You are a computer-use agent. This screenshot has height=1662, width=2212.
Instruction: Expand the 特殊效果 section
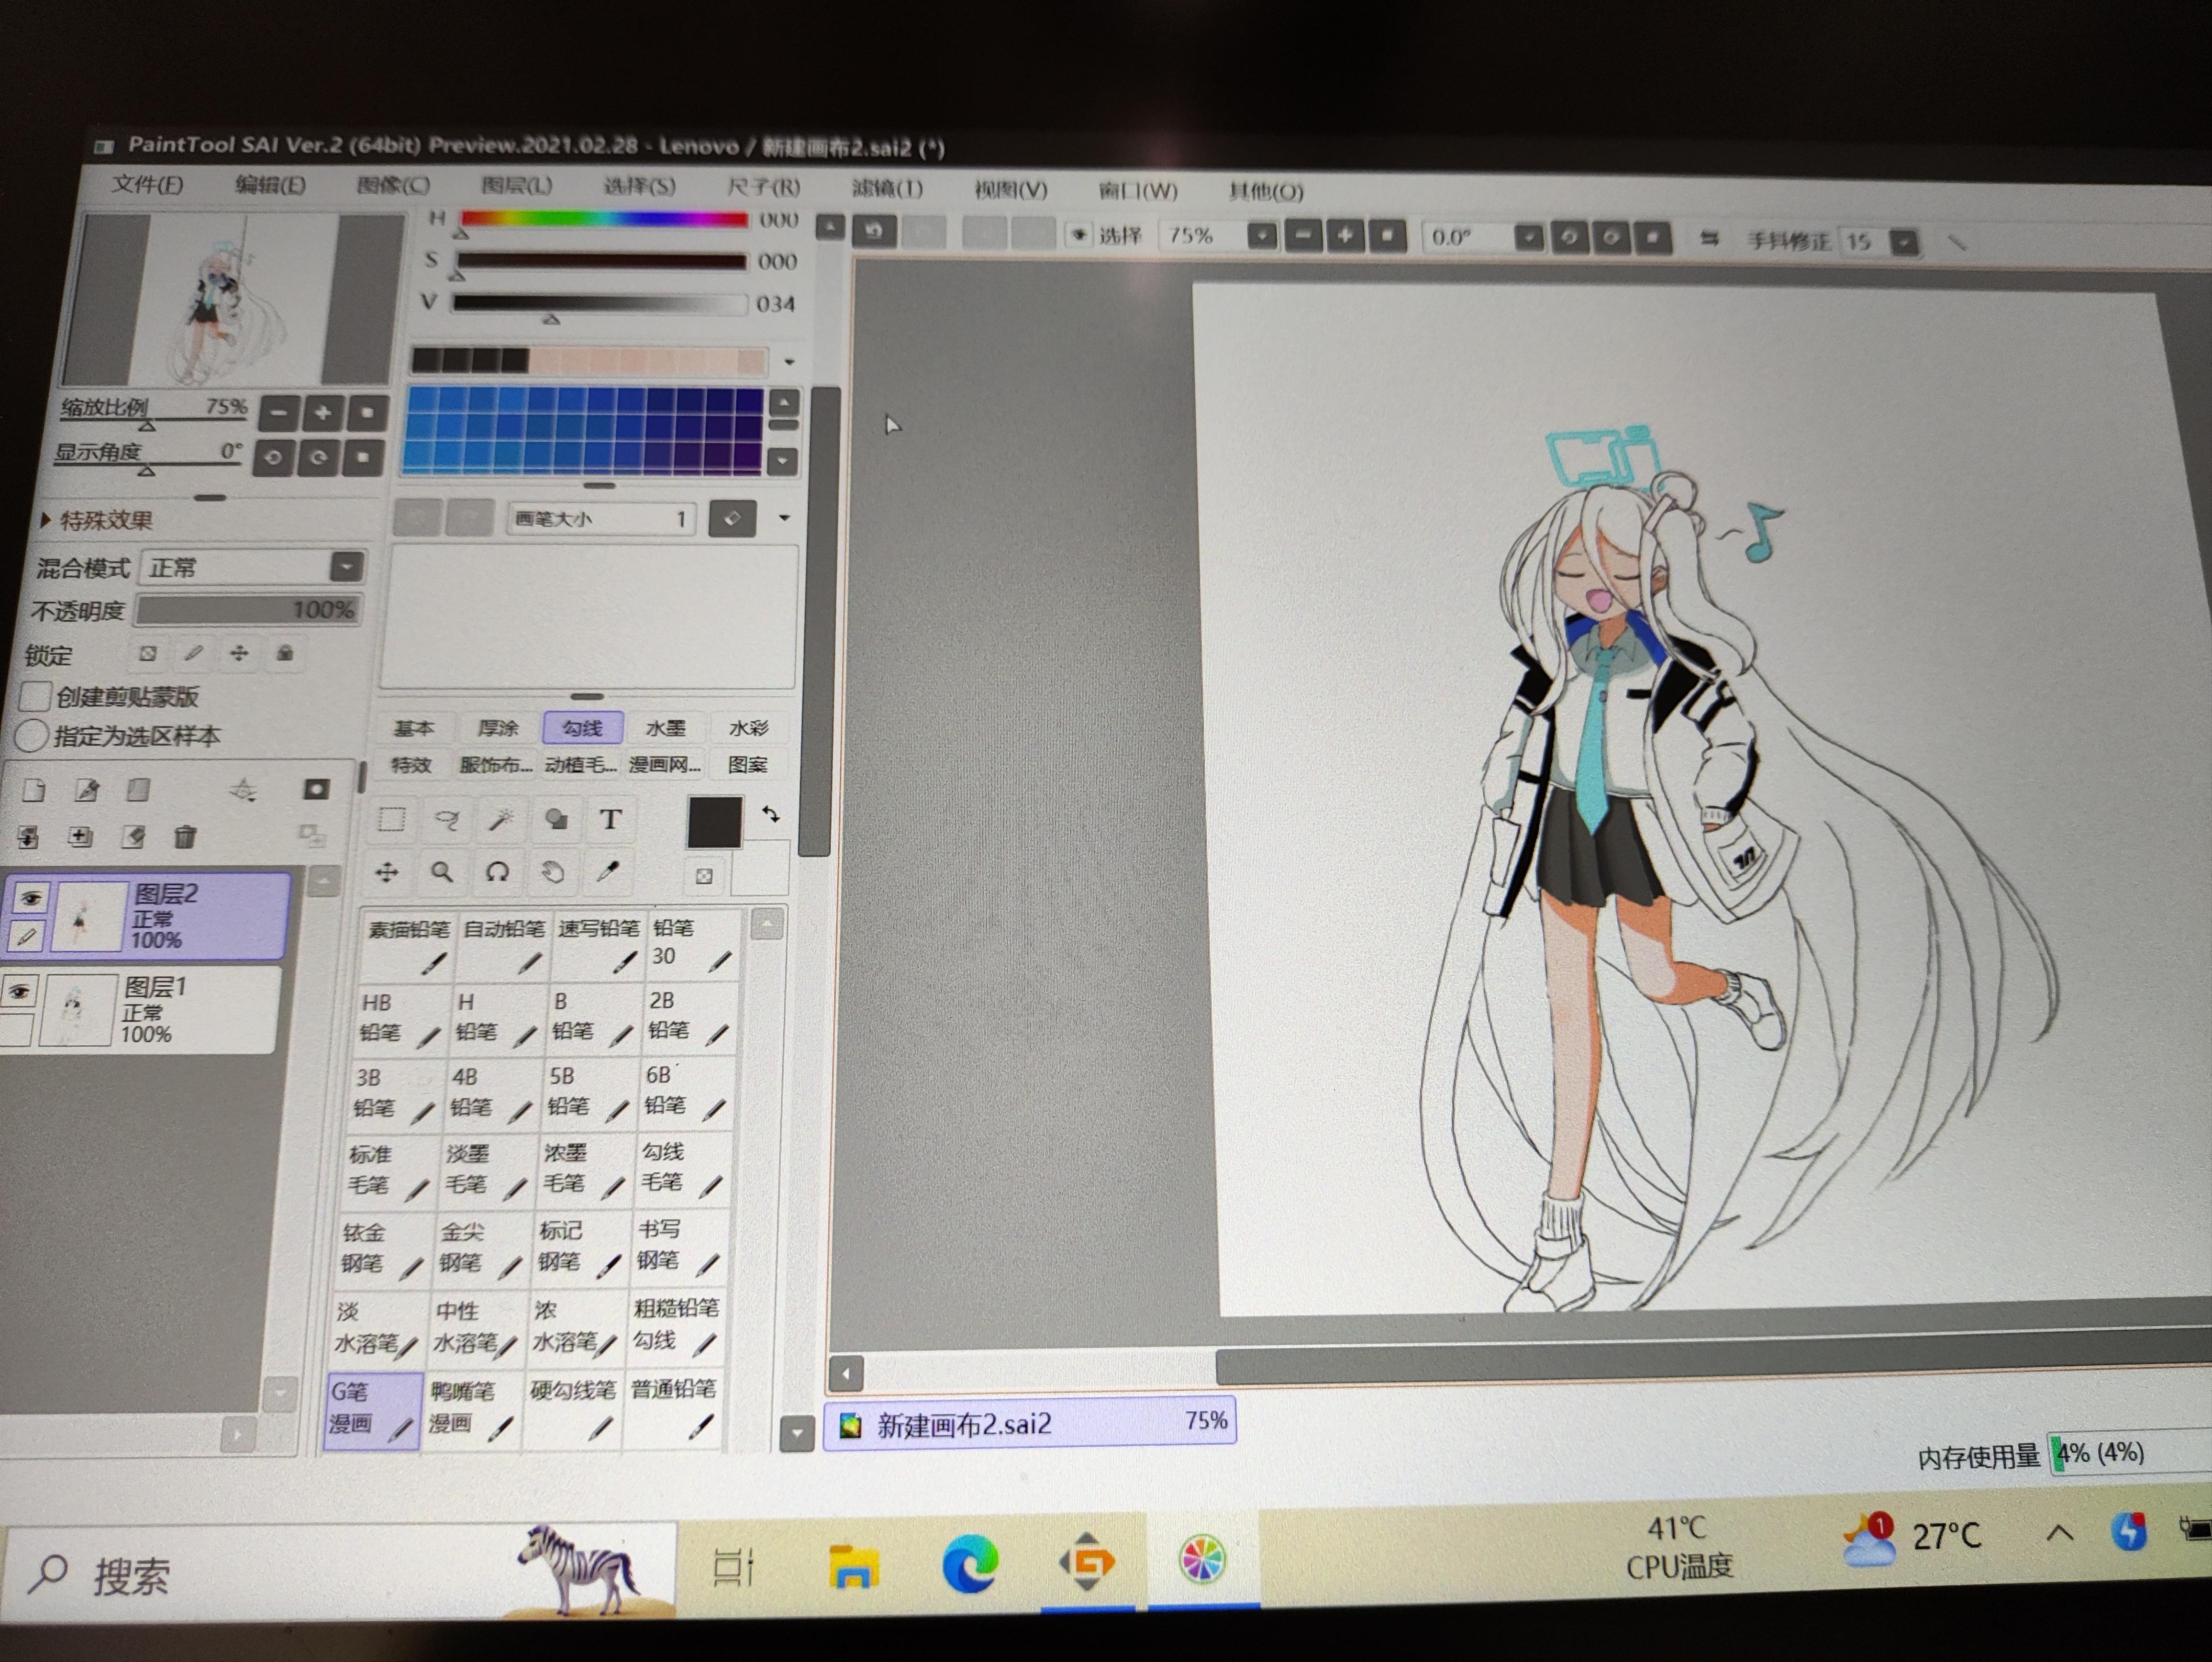click(46, 520)
